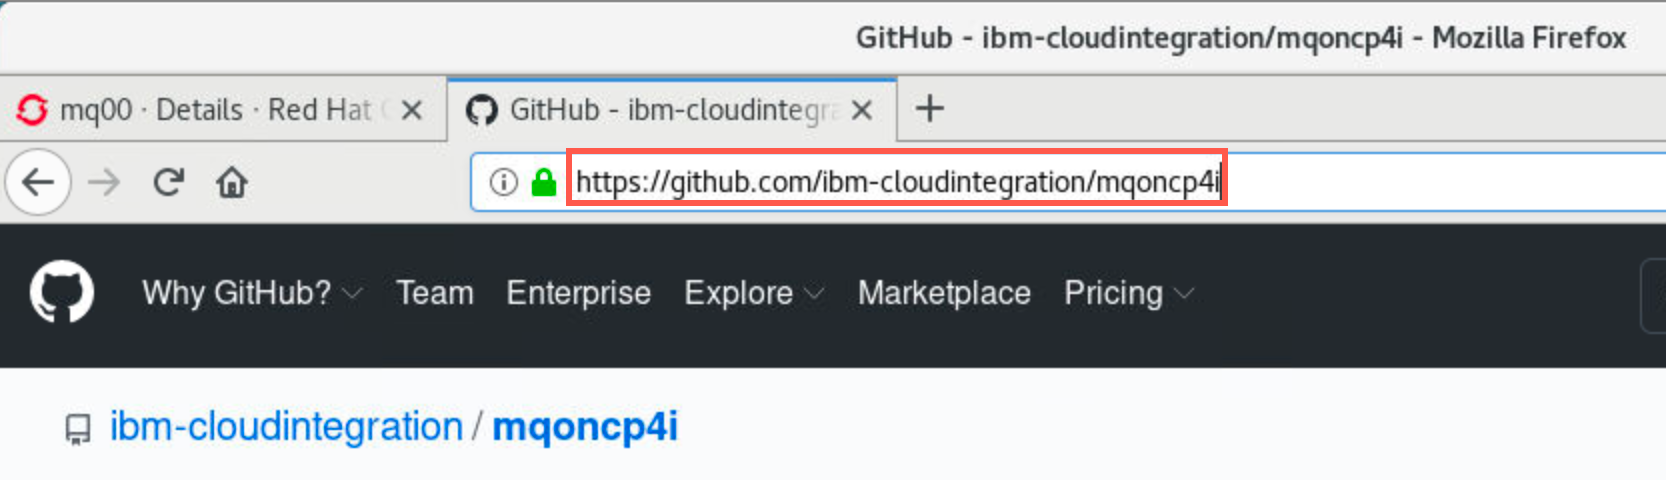Click the GitHub Octocat logo

62,293
